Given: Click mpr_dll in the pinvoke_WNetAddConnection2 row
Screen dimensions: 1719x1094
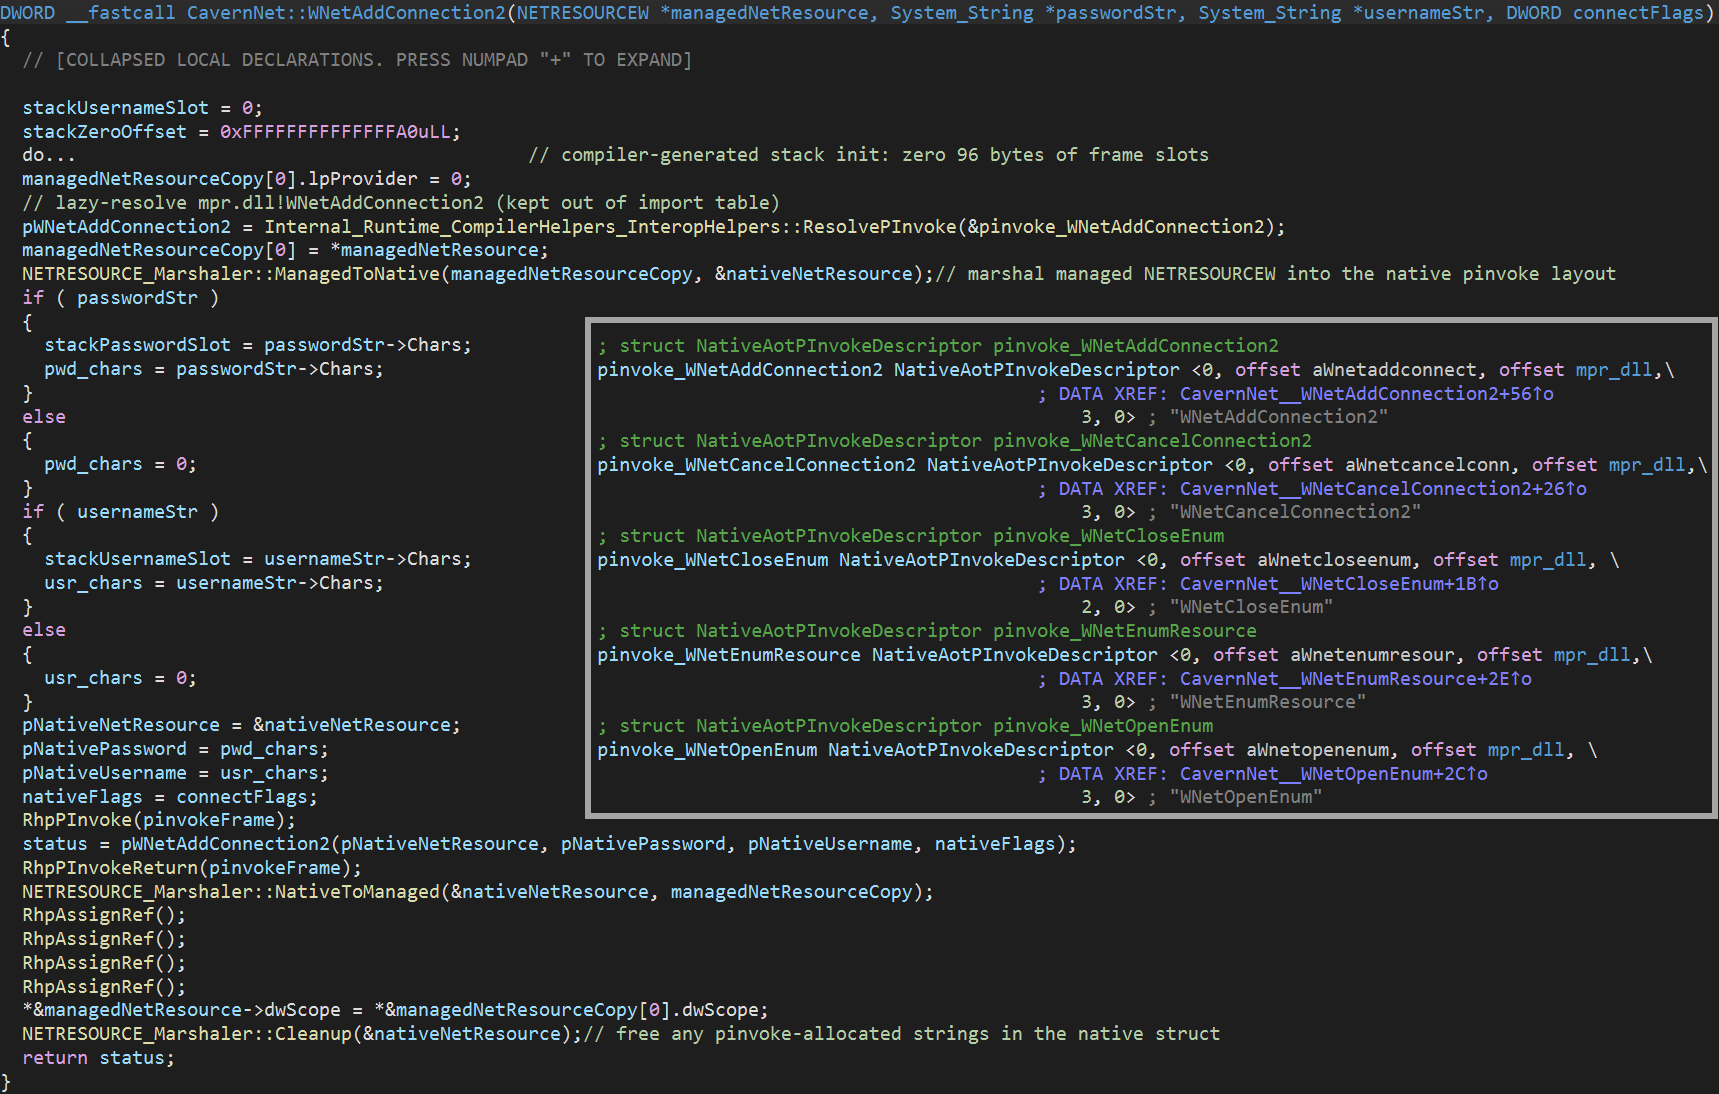Looking at the screenshot, I should click(1614, 370).
